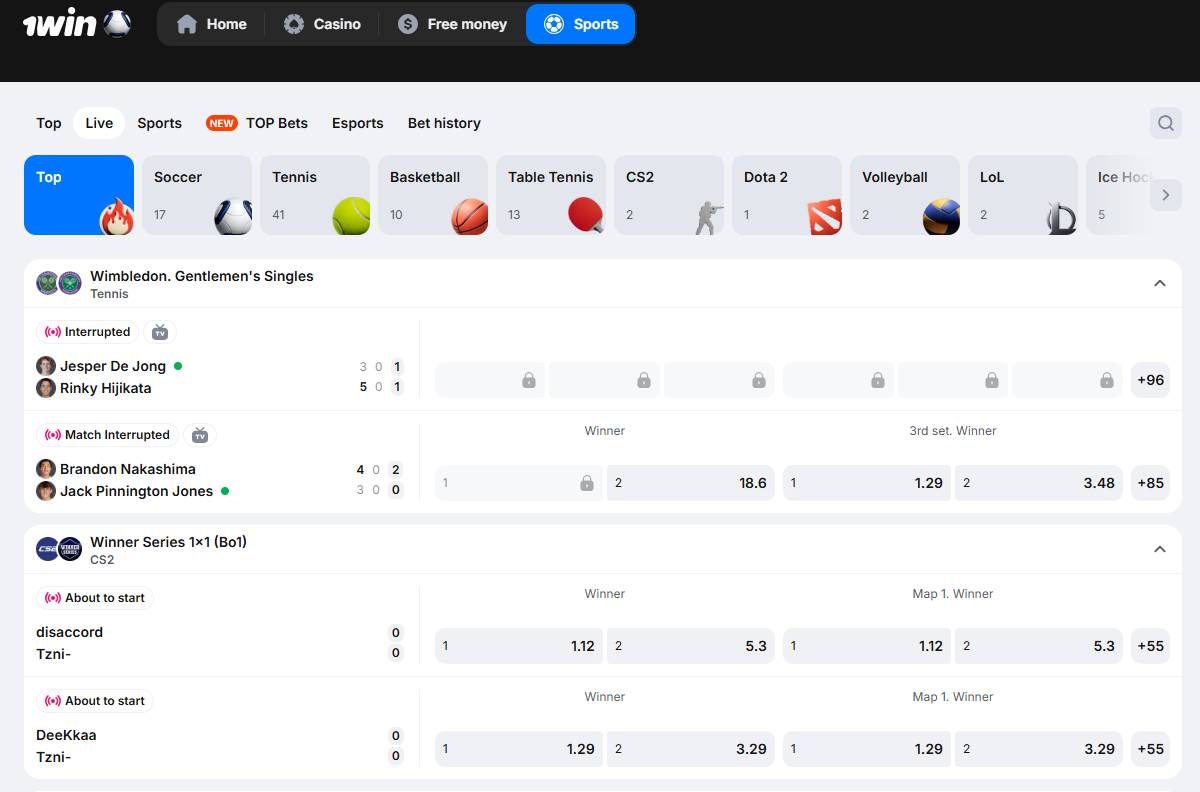Choose the Table Tennis category tile

tap(551, 195)
